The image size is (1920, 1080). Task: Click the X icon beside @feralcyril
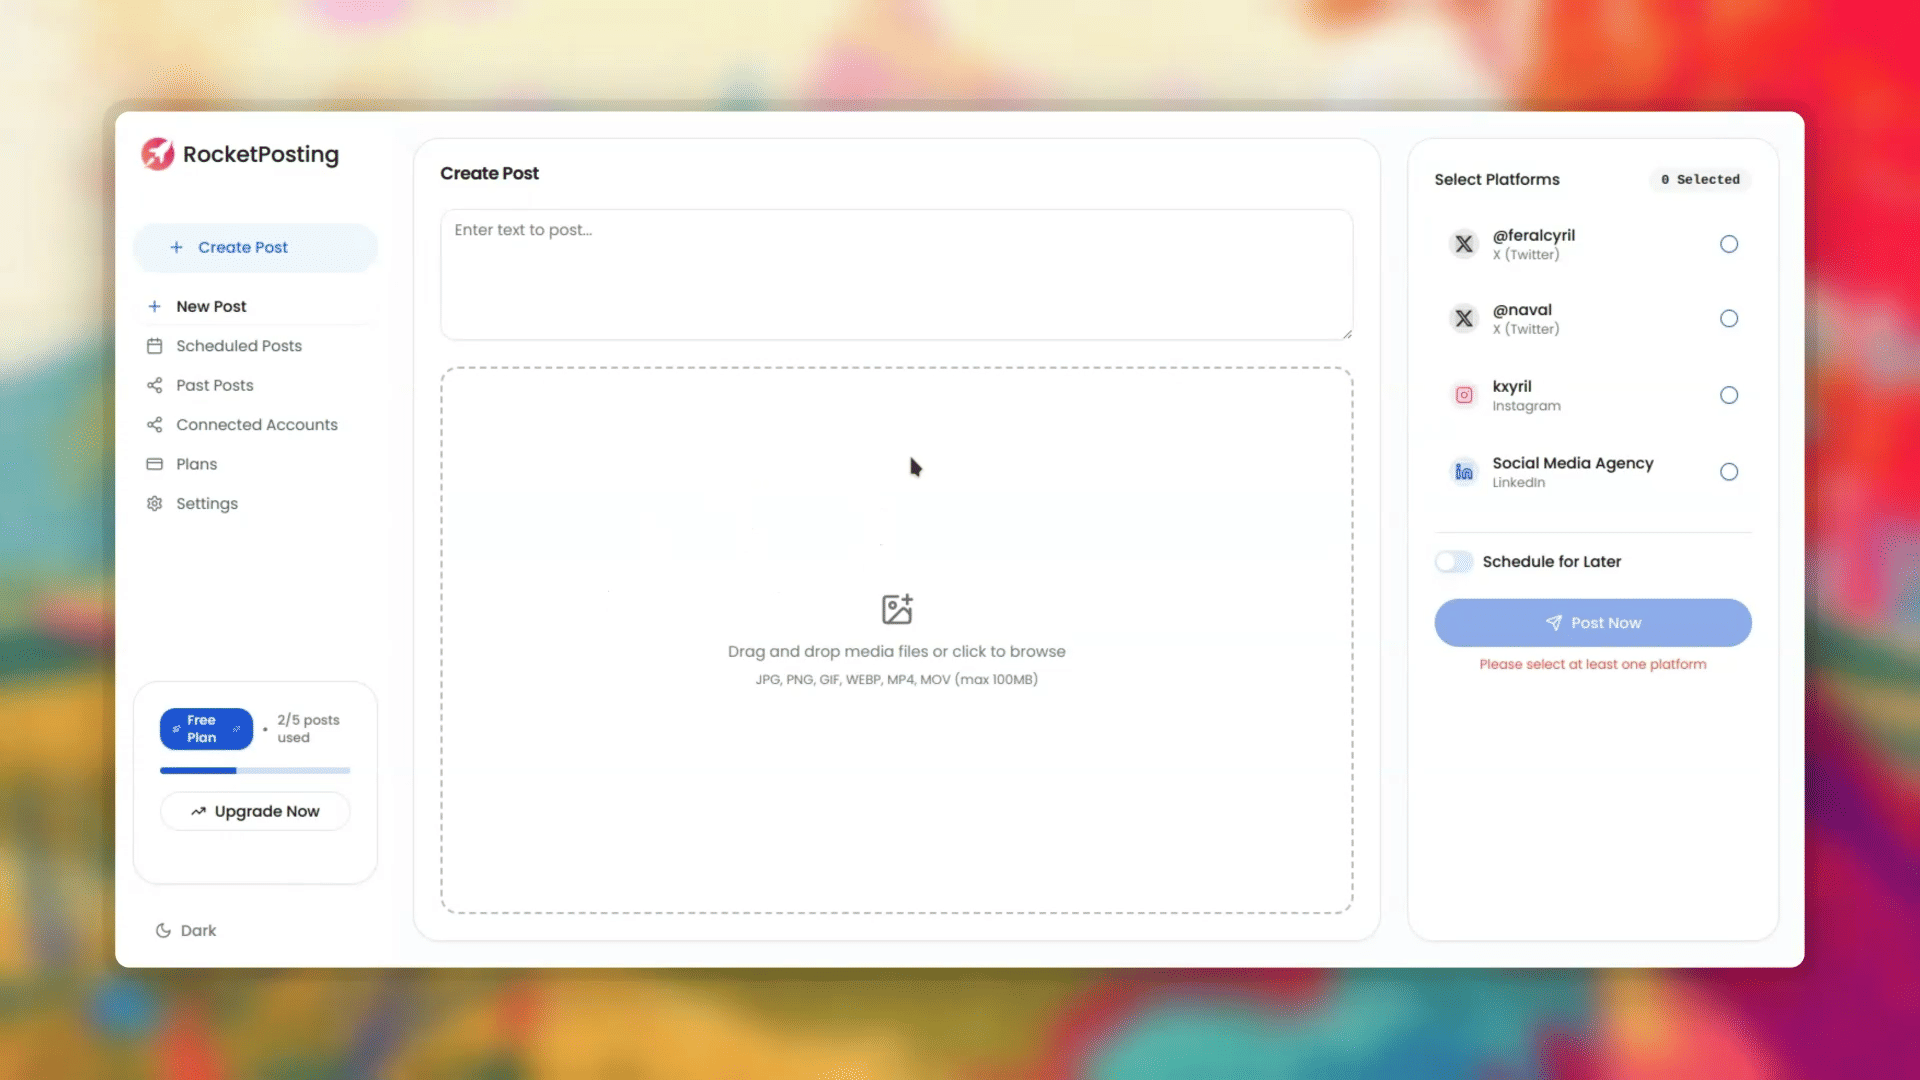point(1464,244)
